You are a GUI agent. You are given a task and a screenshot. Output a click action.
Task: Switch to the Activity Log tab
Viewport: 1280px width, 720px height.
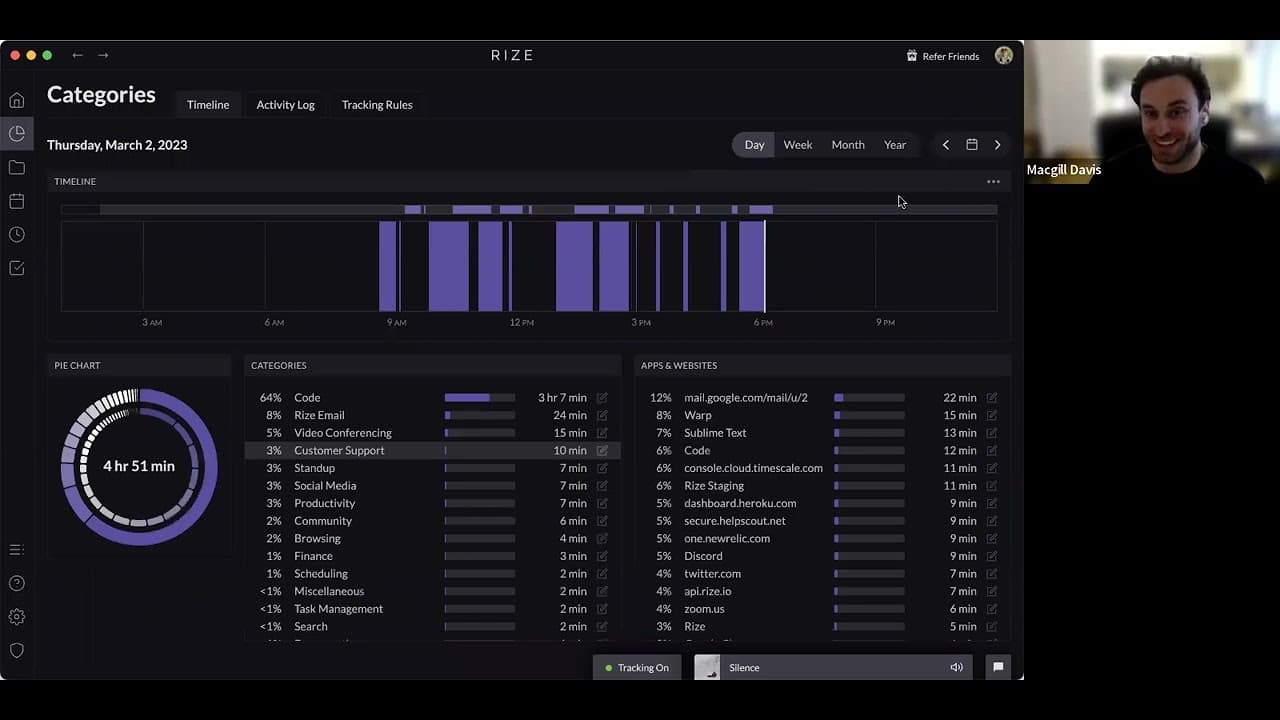click(x=285, y=105)
